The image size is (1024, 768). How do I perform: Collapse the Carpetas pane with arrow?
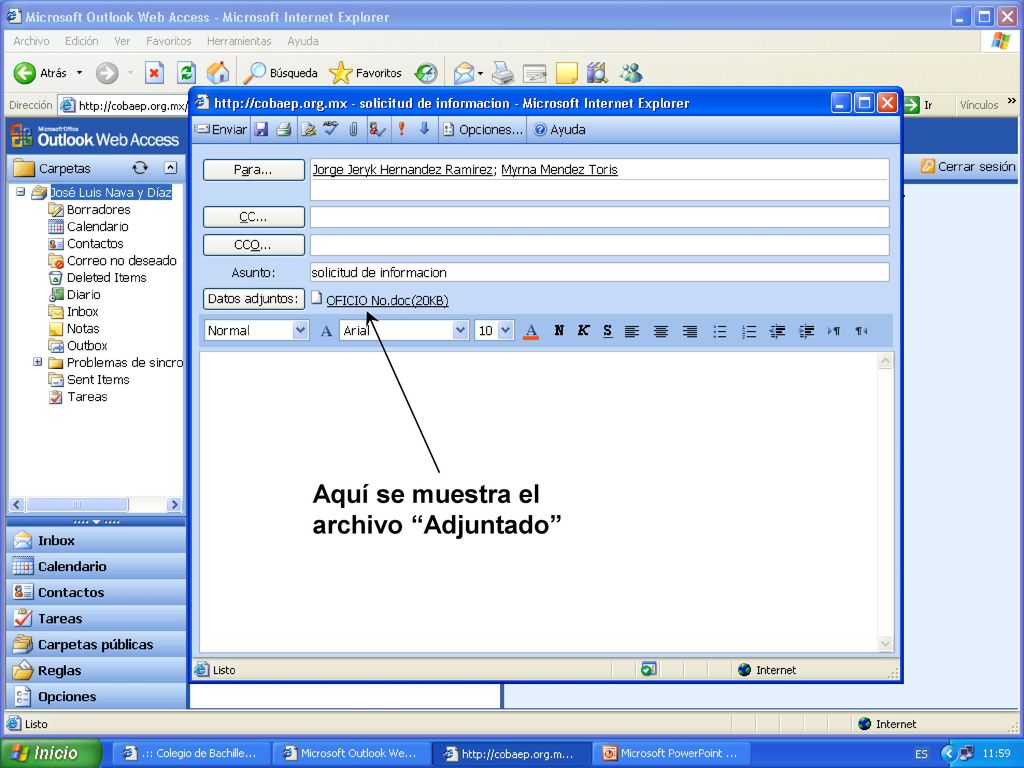point(170,168)
